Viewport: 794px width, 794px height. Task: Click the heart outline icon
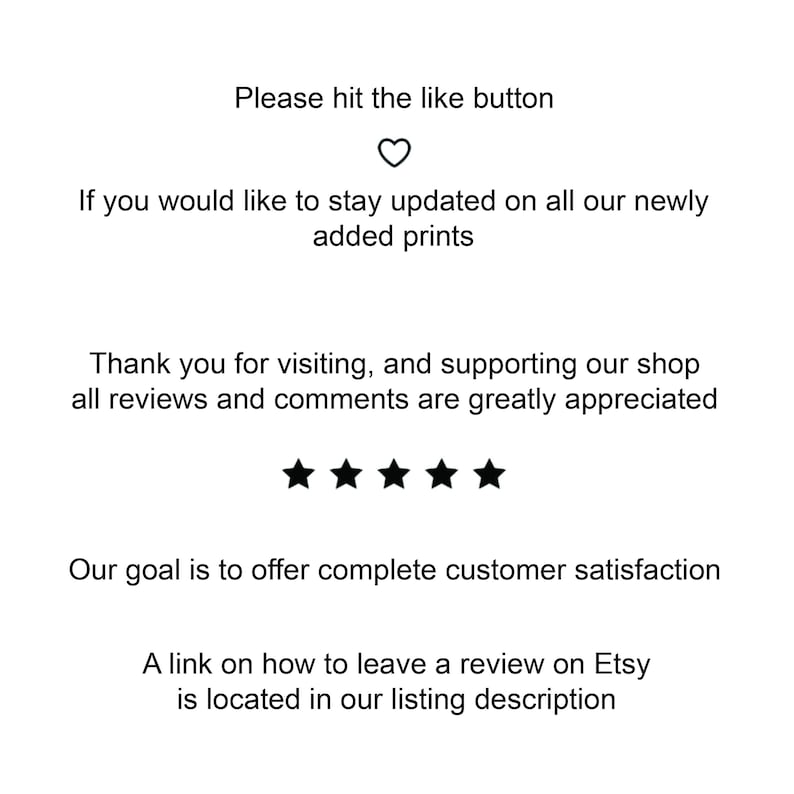click(394, 152)
